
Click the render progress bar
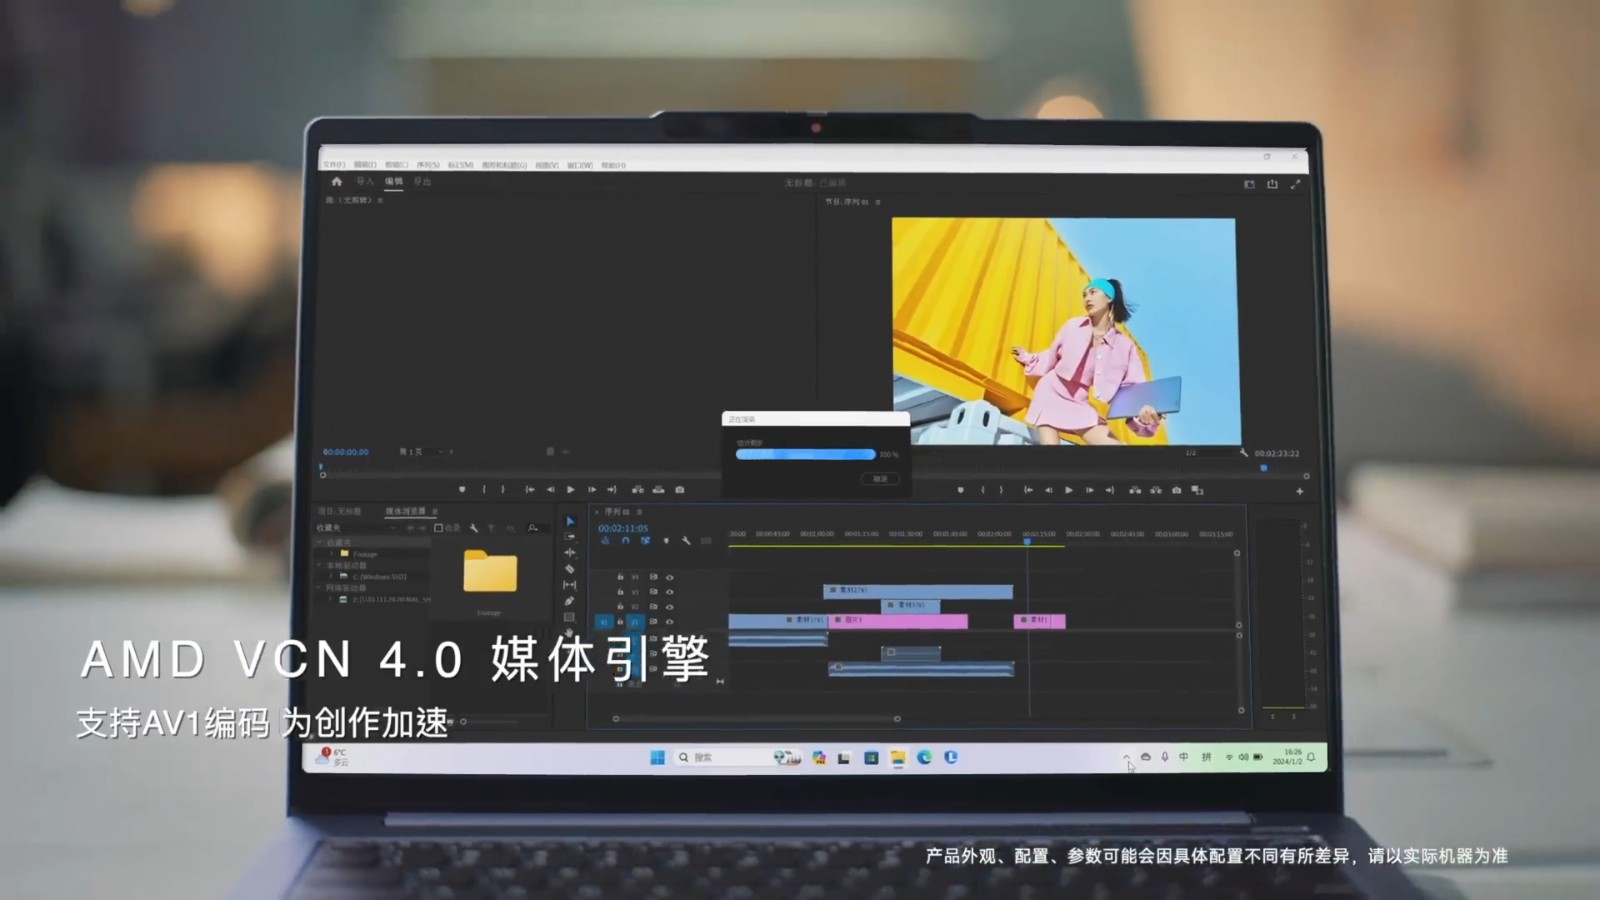coord(806,454)
